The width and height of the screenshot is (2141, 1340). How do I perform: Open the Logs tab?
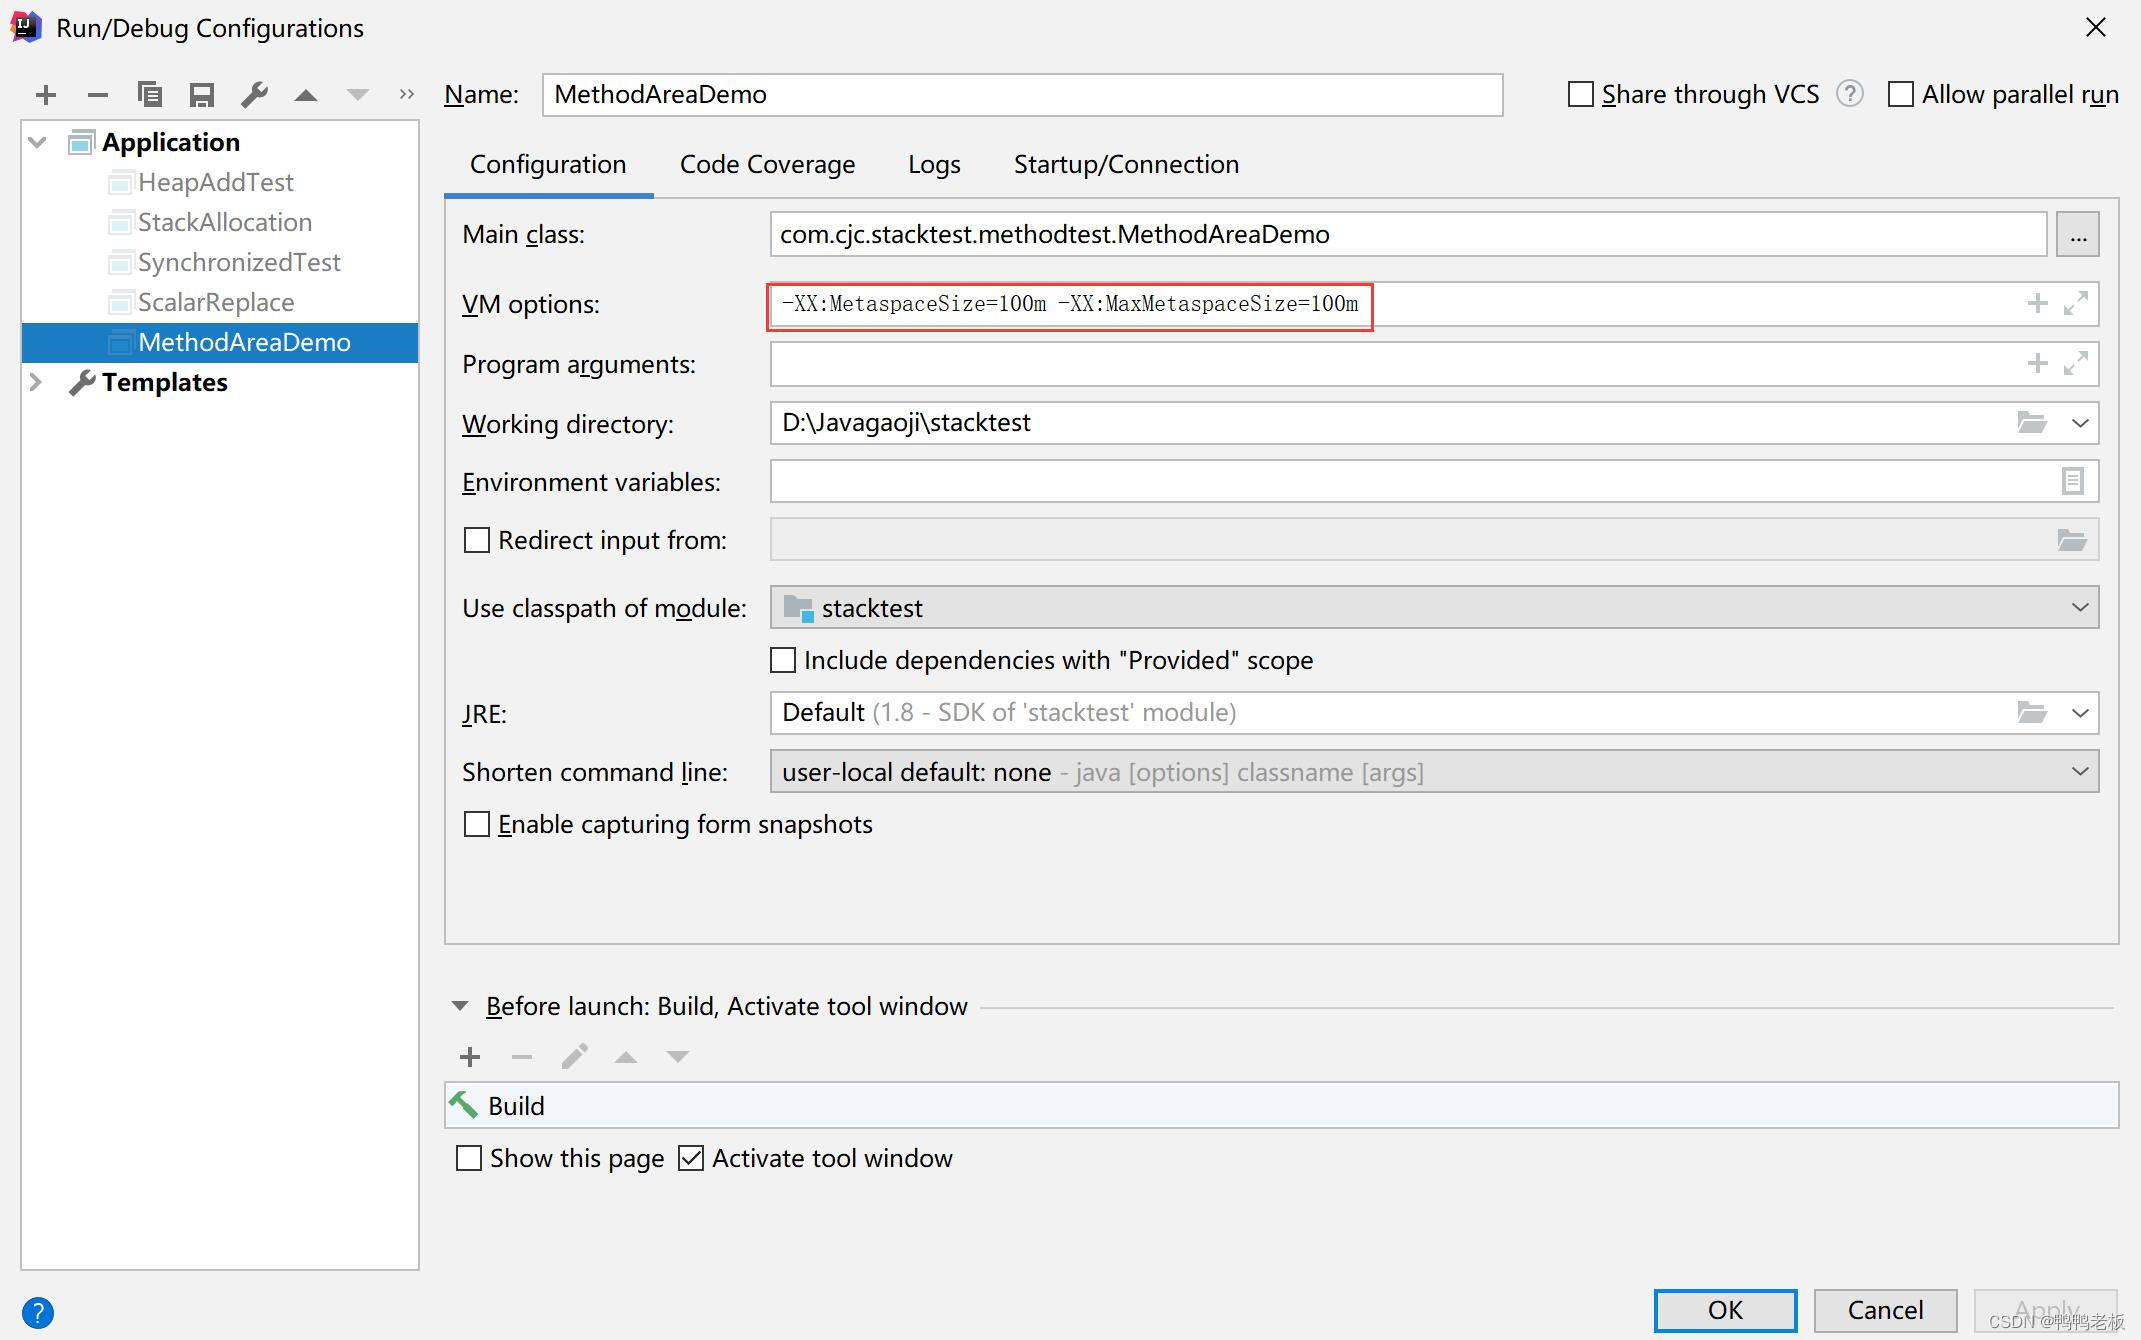[934, 164]
